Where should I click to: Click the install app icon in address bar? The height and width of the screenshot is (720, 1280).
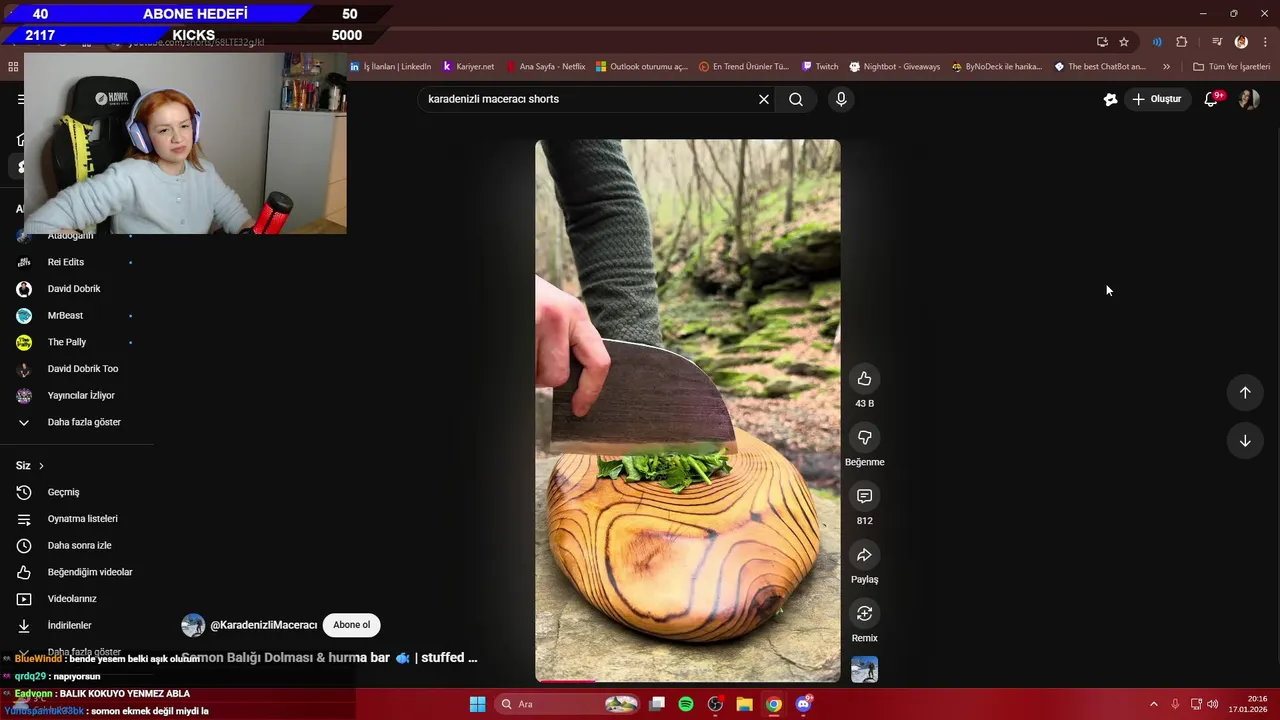(1102, 42)
